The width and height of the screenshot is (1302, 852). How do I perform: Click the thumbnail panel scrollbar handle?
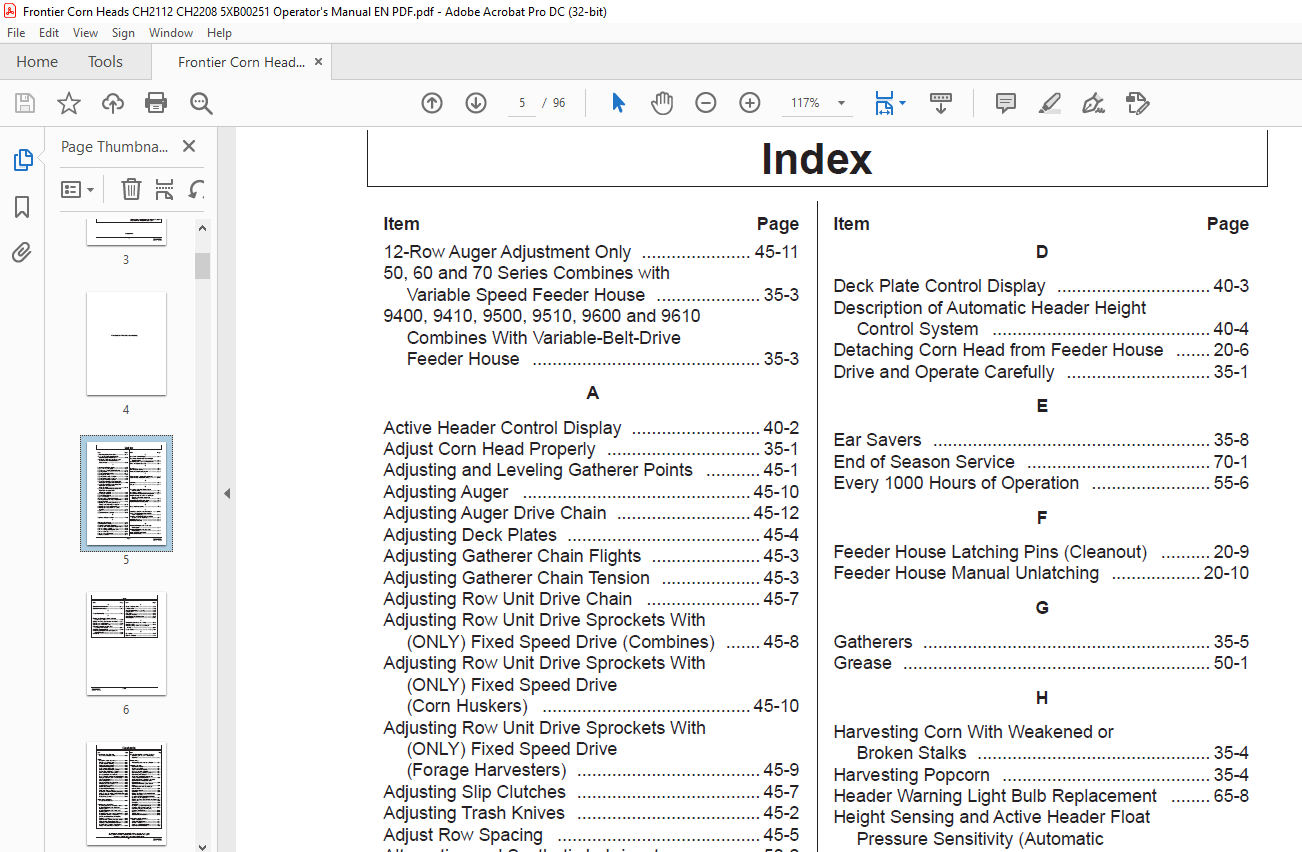pos(202,265)
